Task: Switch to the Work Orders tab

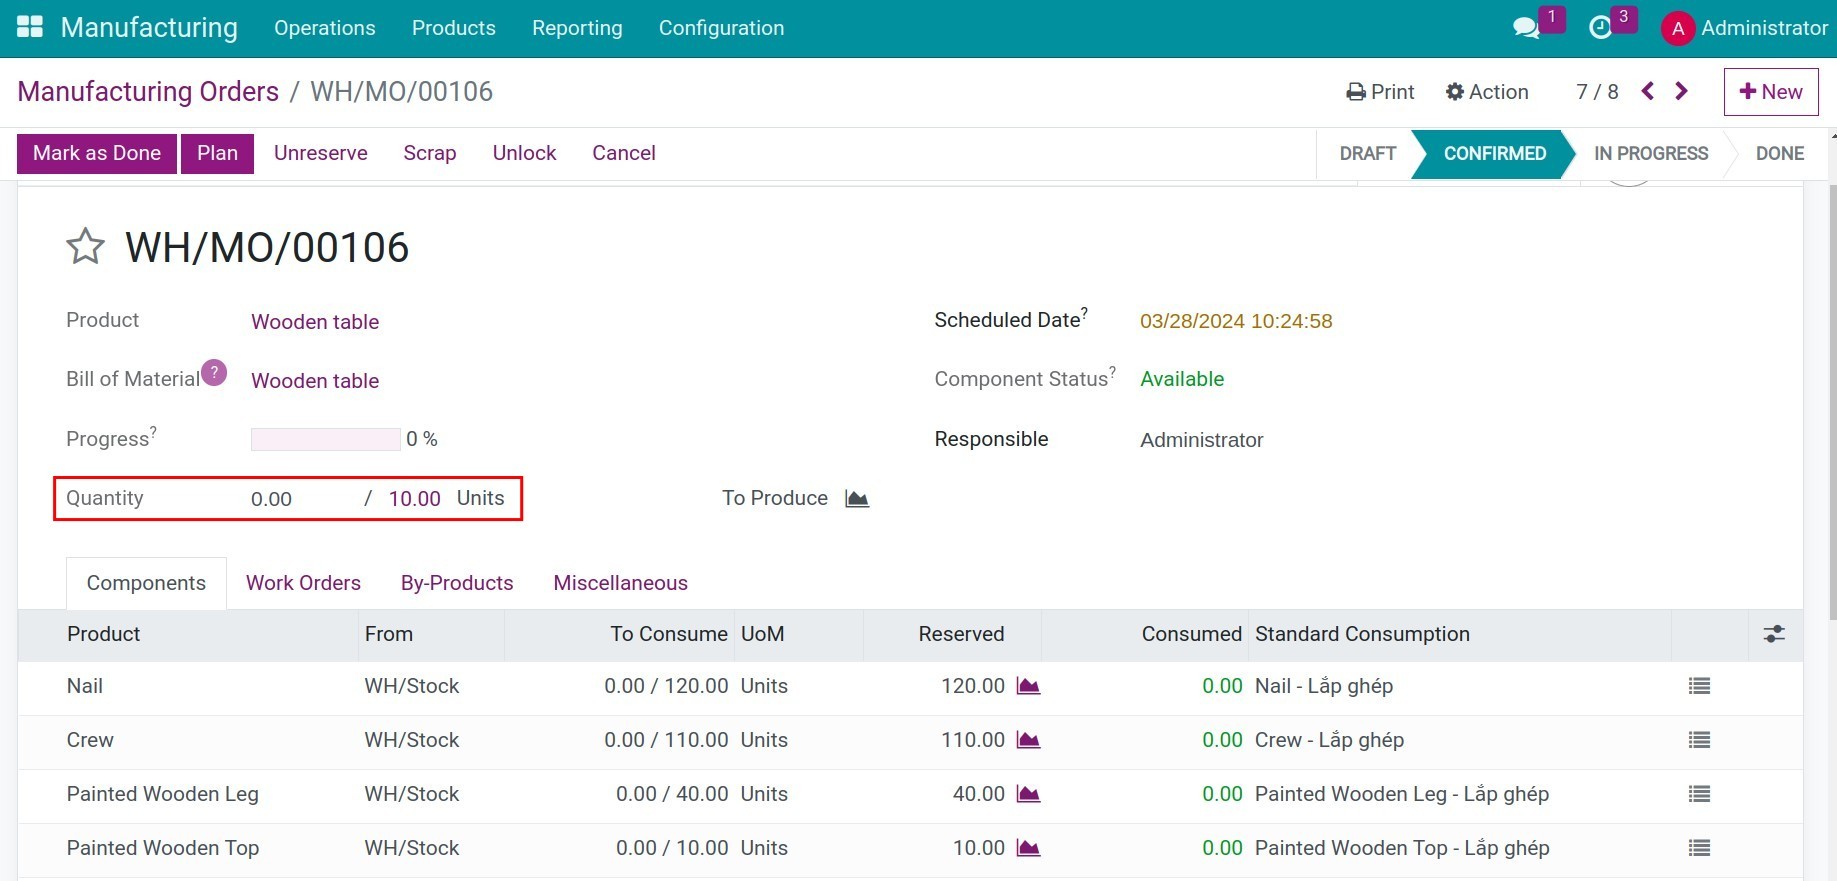Action: point(303,583)
